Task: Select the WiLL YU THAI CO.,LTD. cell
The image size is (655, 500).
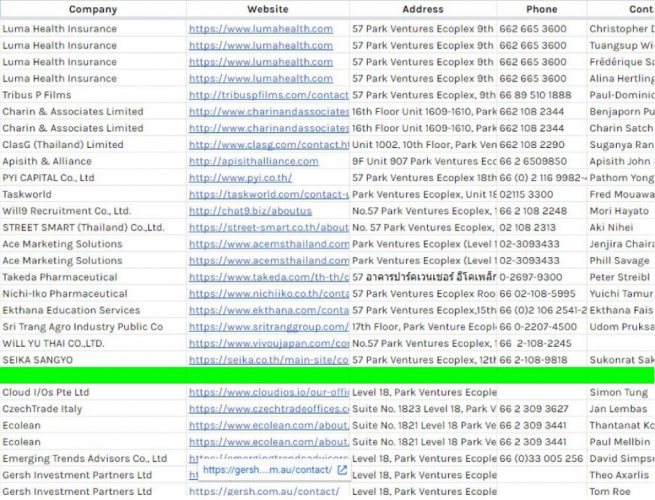Action: tap(93, 343)
